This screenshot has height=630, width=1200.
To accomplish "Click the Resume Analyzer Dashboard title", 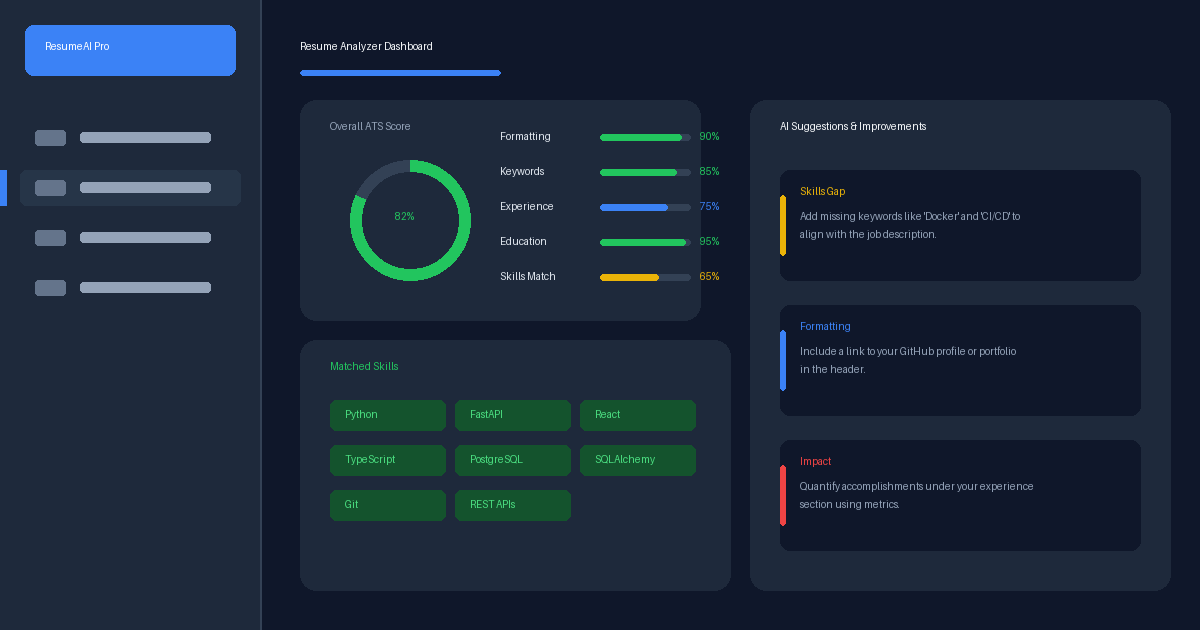I will click(x=366, y=47).
